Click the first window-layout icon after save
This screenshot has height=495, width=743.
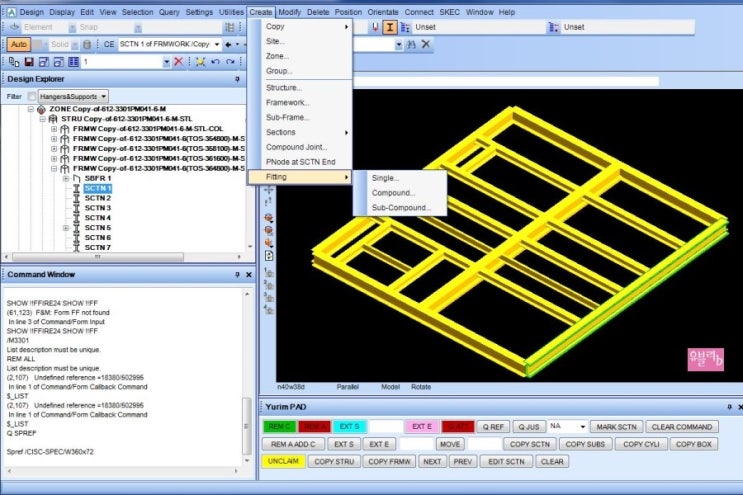pos(44,62)
